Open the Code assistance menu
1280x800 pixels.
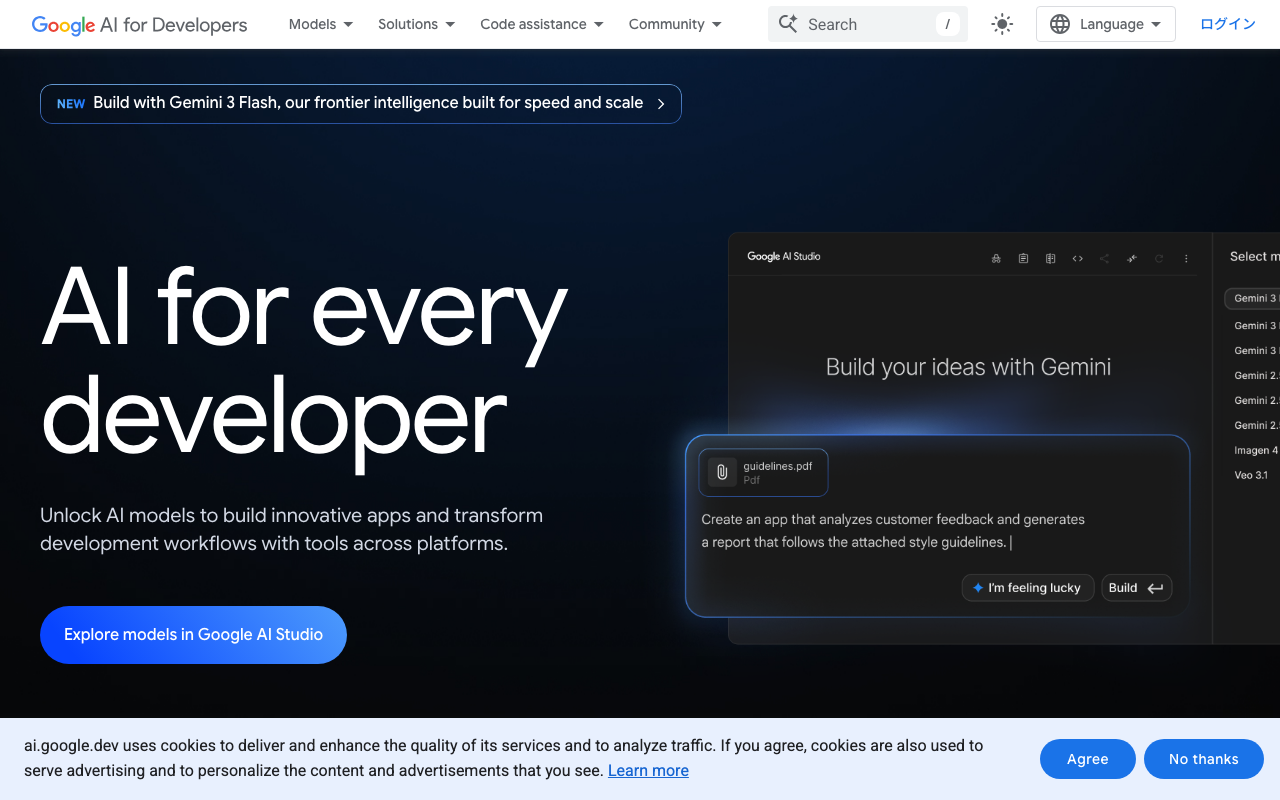pos(541,24)
